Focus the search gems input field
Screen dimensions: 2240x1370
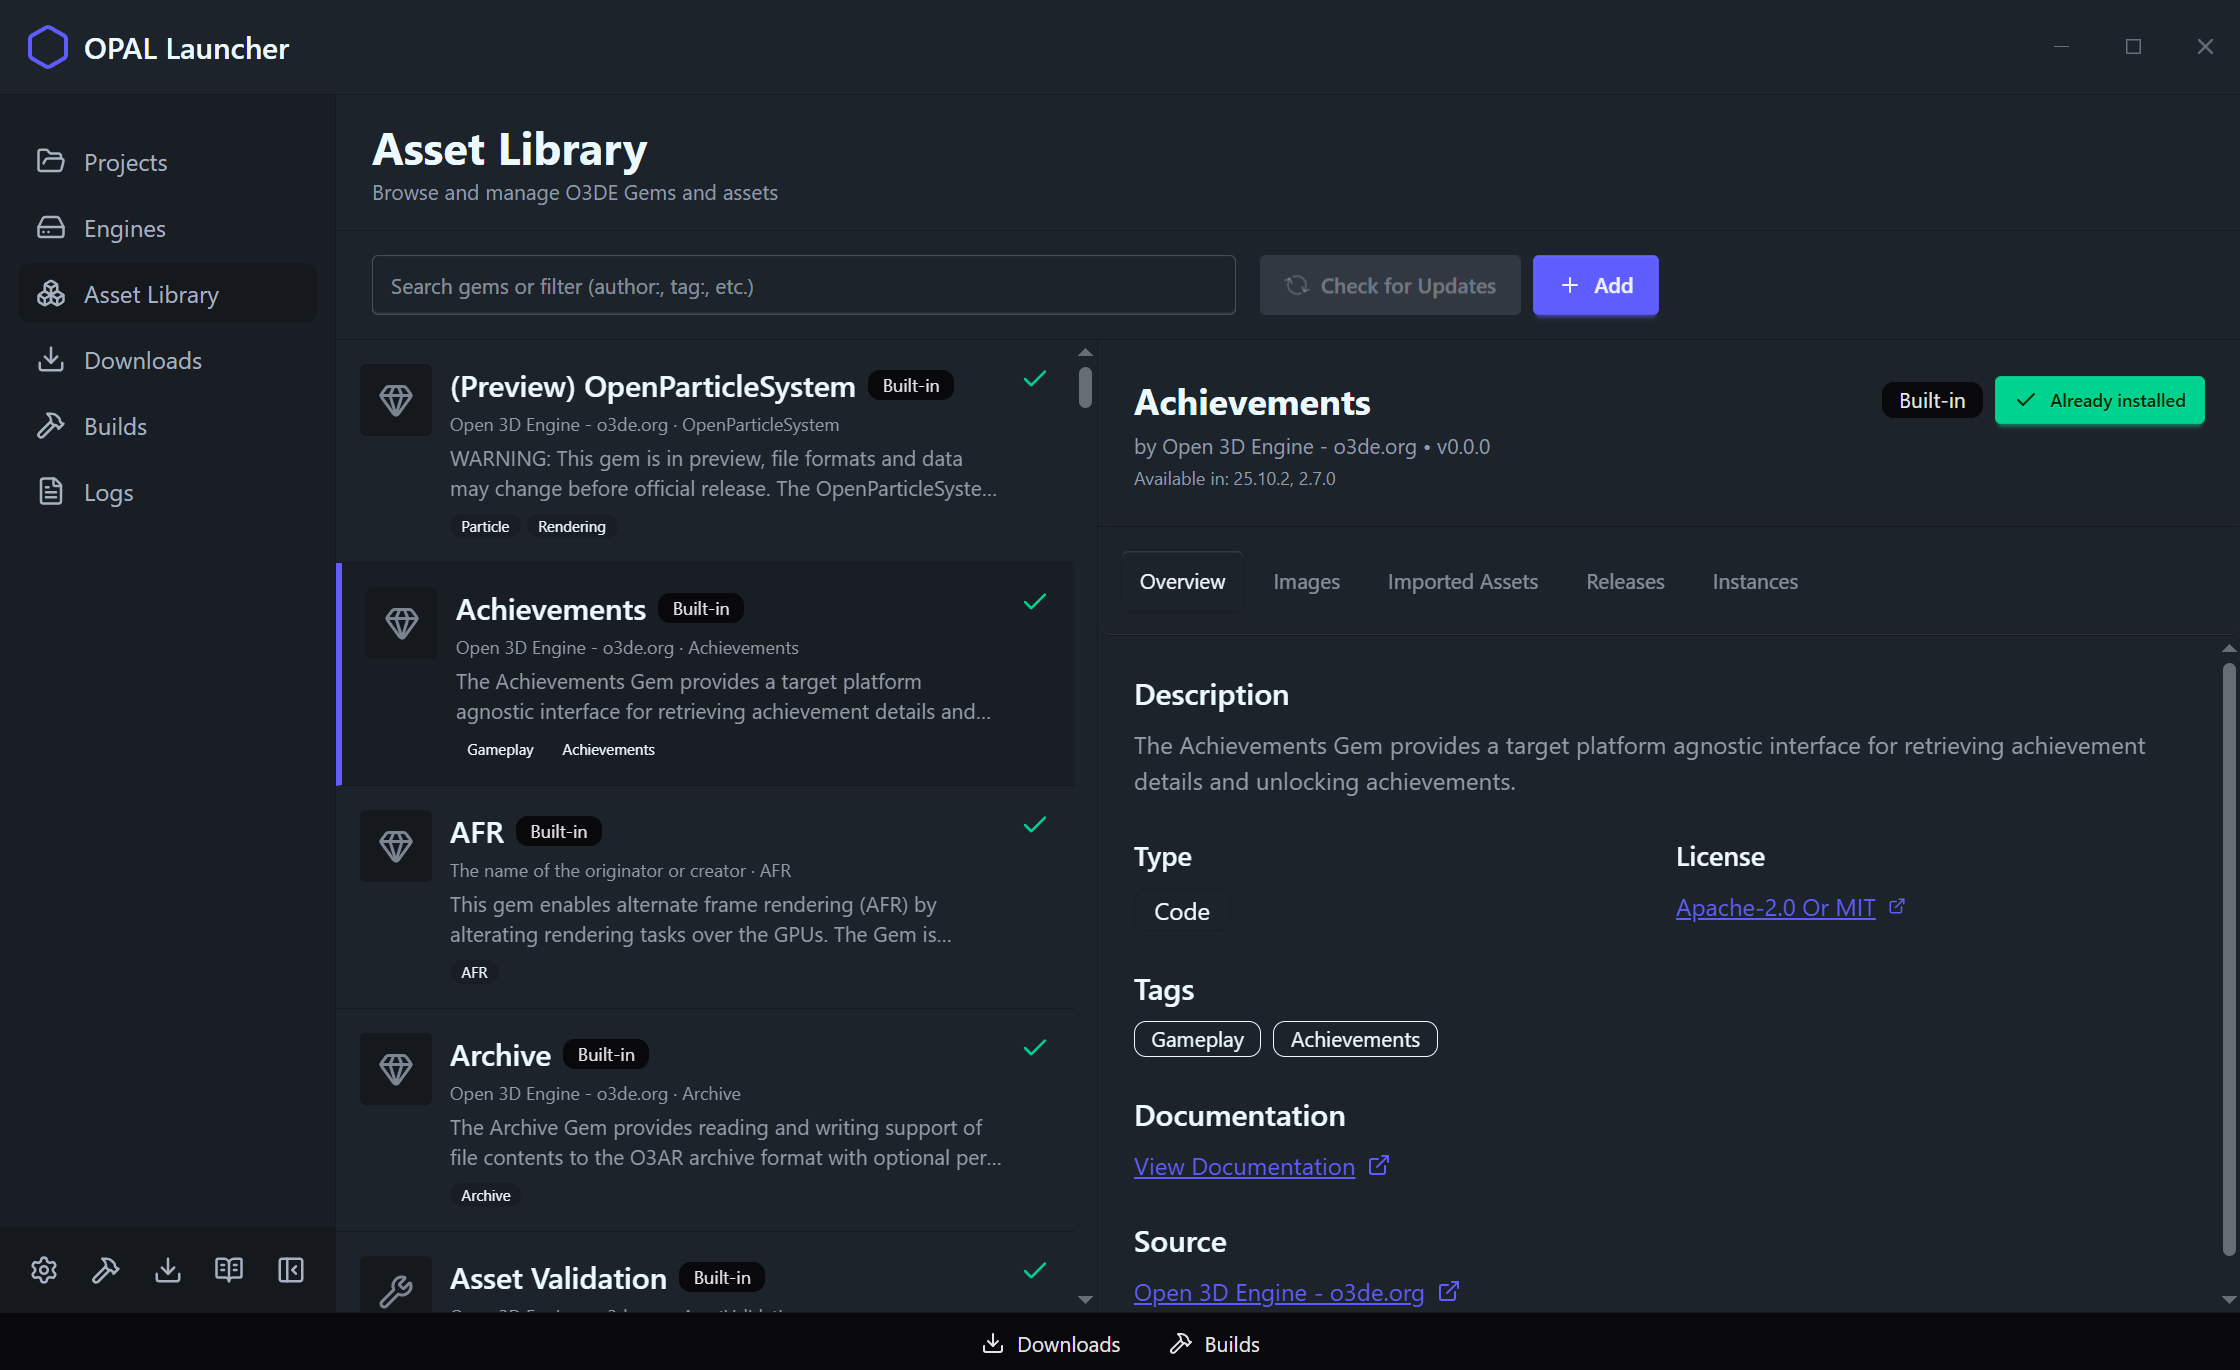click(804, 286)
